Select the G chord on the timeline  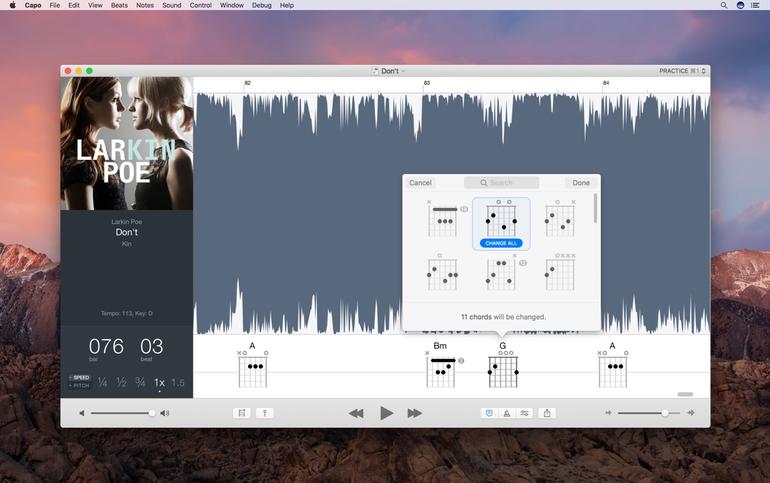click(503, 366)
